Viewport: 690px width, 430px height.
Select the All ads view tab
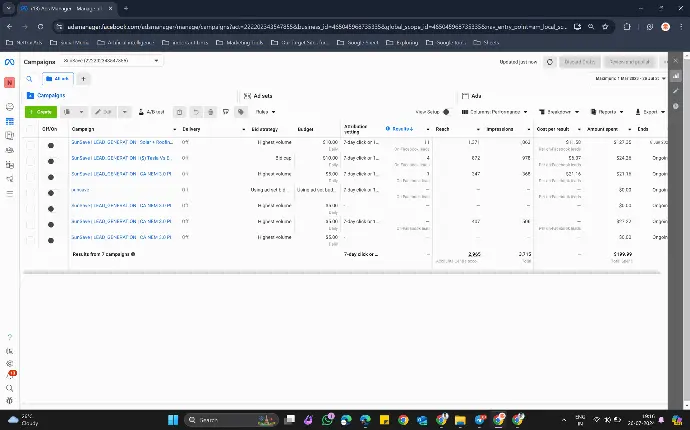[x=58, y=79]
